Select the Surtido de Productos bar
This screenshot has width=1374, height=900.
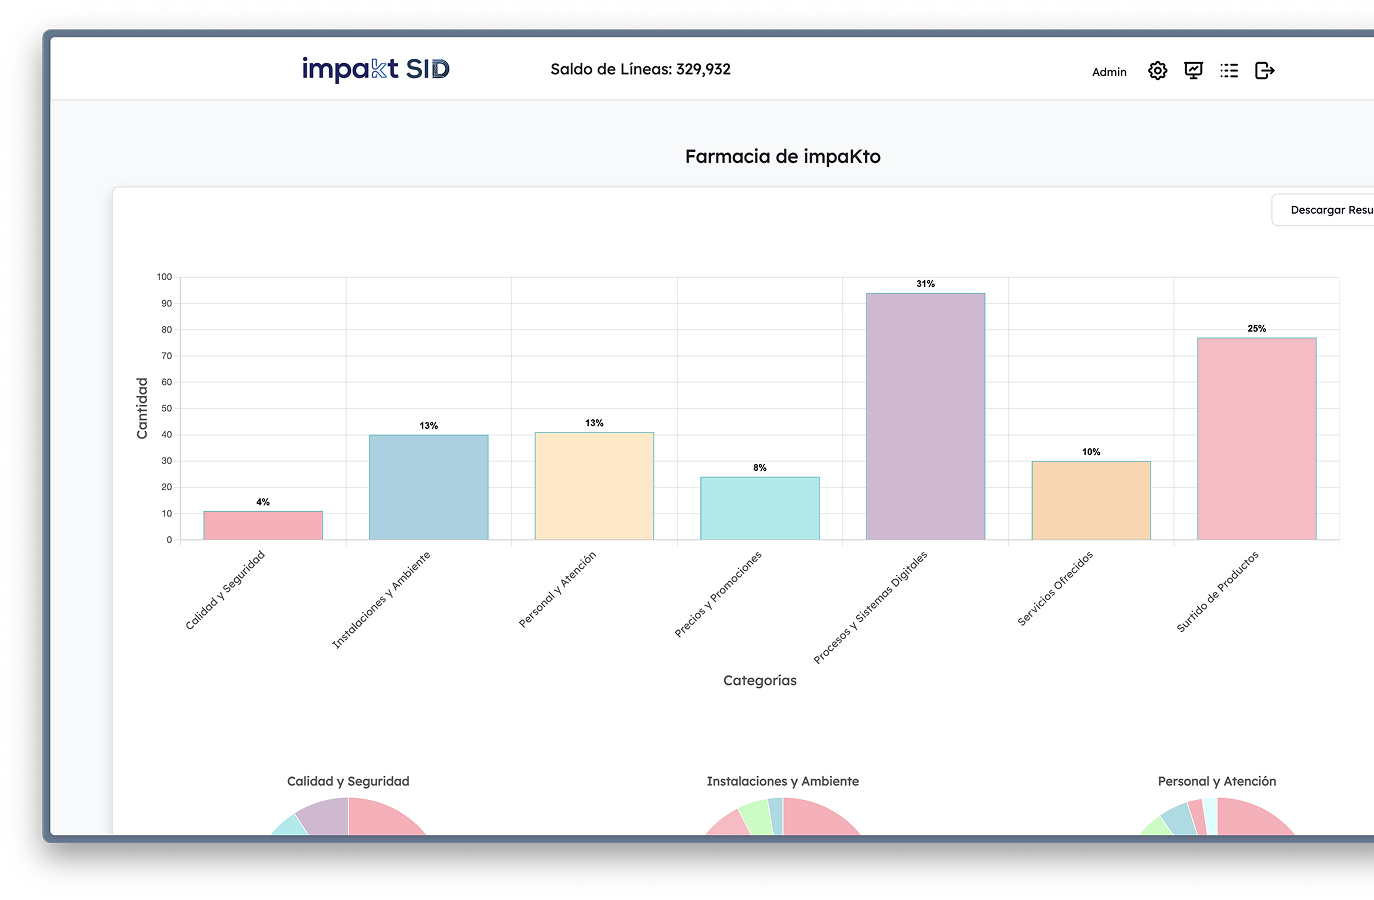click(x=1257, y=440)
